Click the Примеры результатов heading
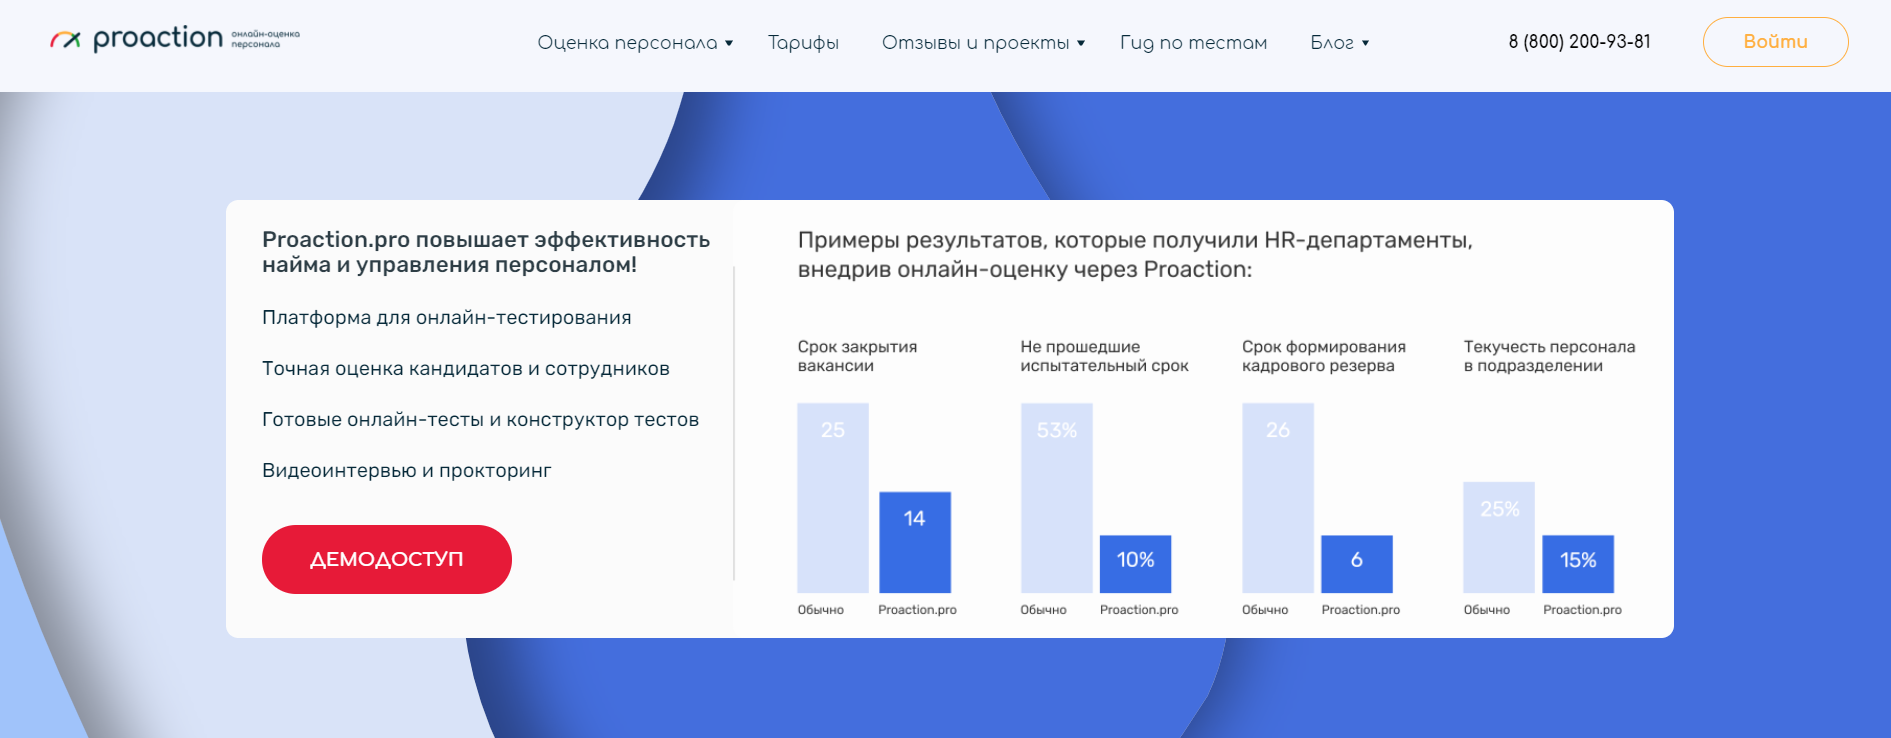The width and height of the screenshot is (1891, 738). [x=1135, y=254]
